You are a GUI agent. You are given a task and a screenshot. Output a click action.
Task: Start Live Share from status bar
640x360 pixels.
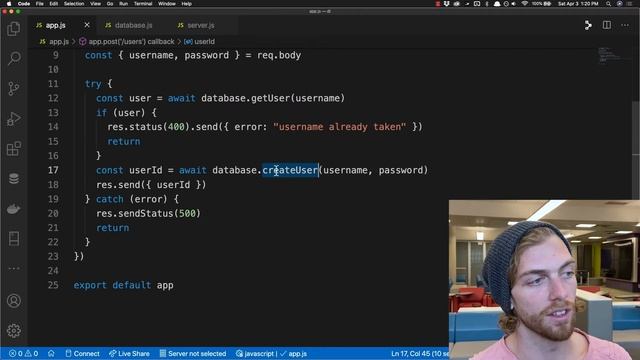pos(129,353)
